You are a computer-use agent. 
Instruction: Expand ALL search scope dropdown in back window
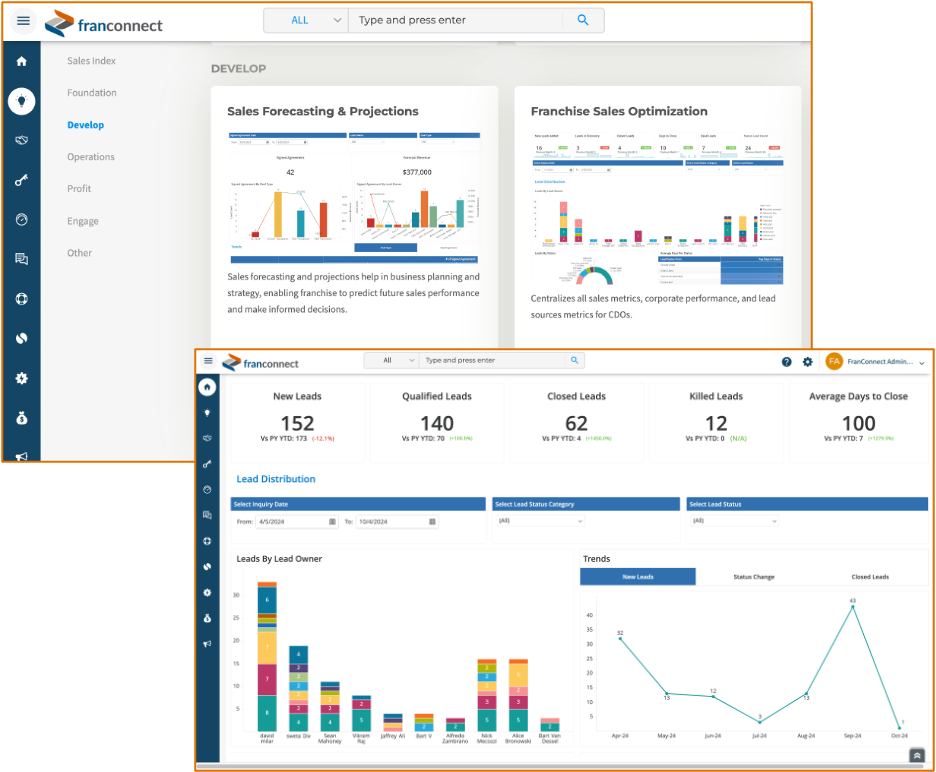(306, 20)
